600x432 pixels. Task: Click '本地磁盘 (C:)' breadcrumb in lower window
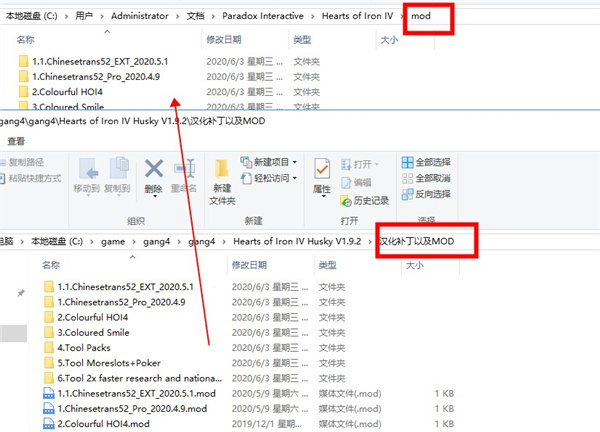pos(57,241)
